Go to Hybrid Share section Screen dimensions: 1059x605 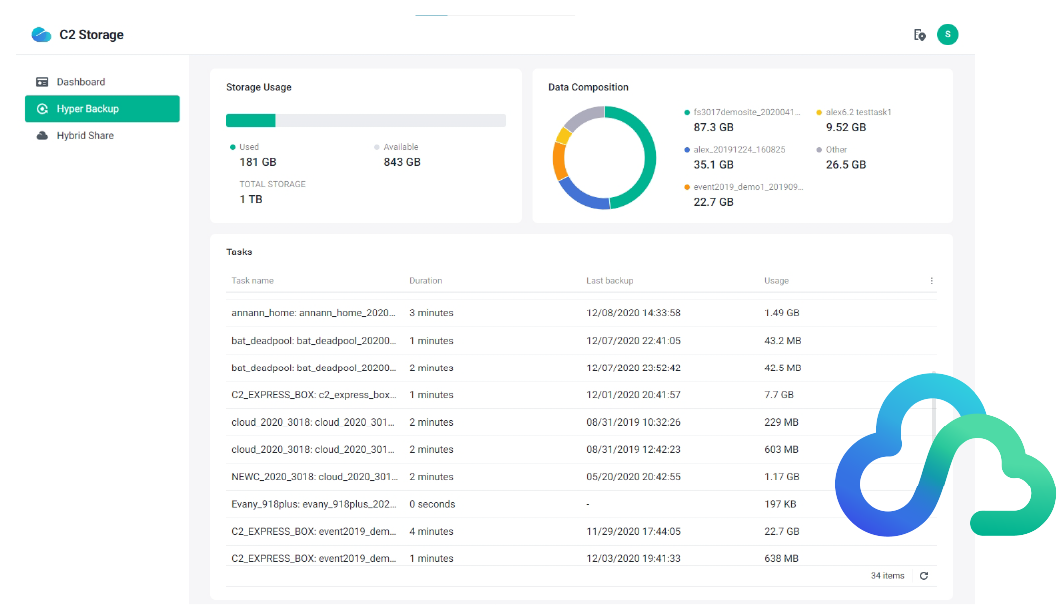(102, 136)
